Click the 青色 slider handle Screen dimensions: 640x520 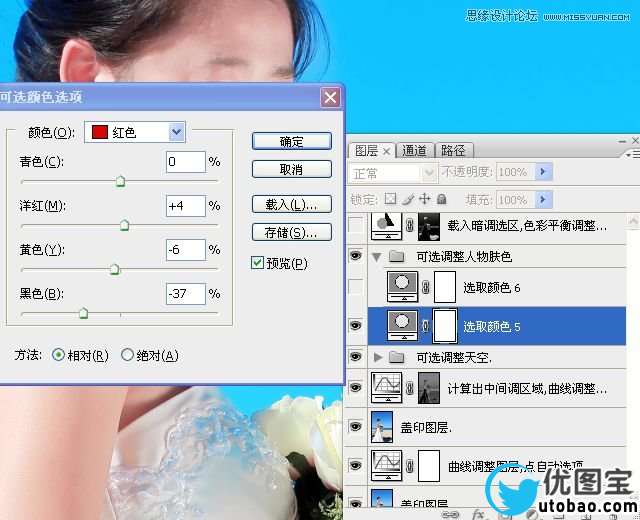pyautogui.click(x=120, y=181)
